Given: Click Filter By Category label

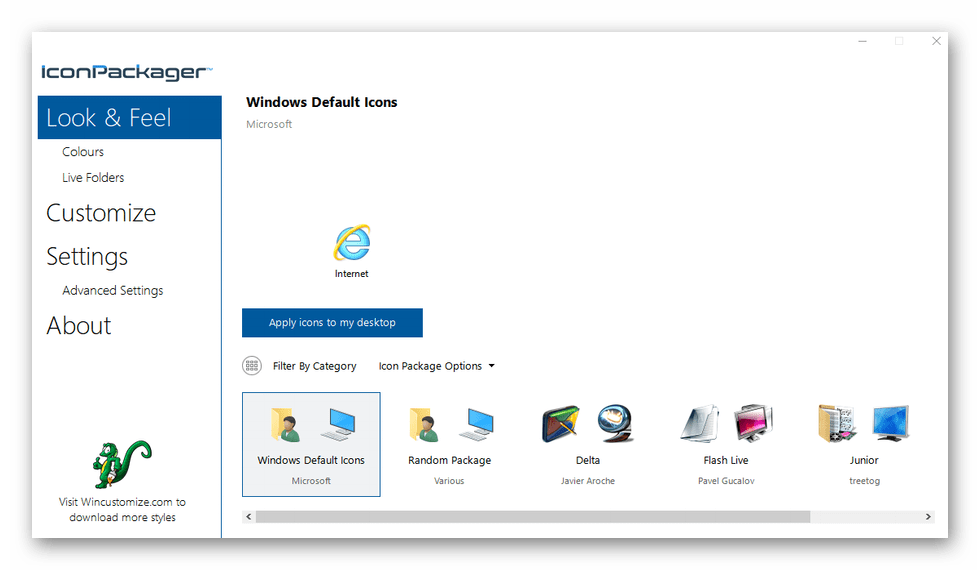Looking at the screenshot, I should pos(314,366).
